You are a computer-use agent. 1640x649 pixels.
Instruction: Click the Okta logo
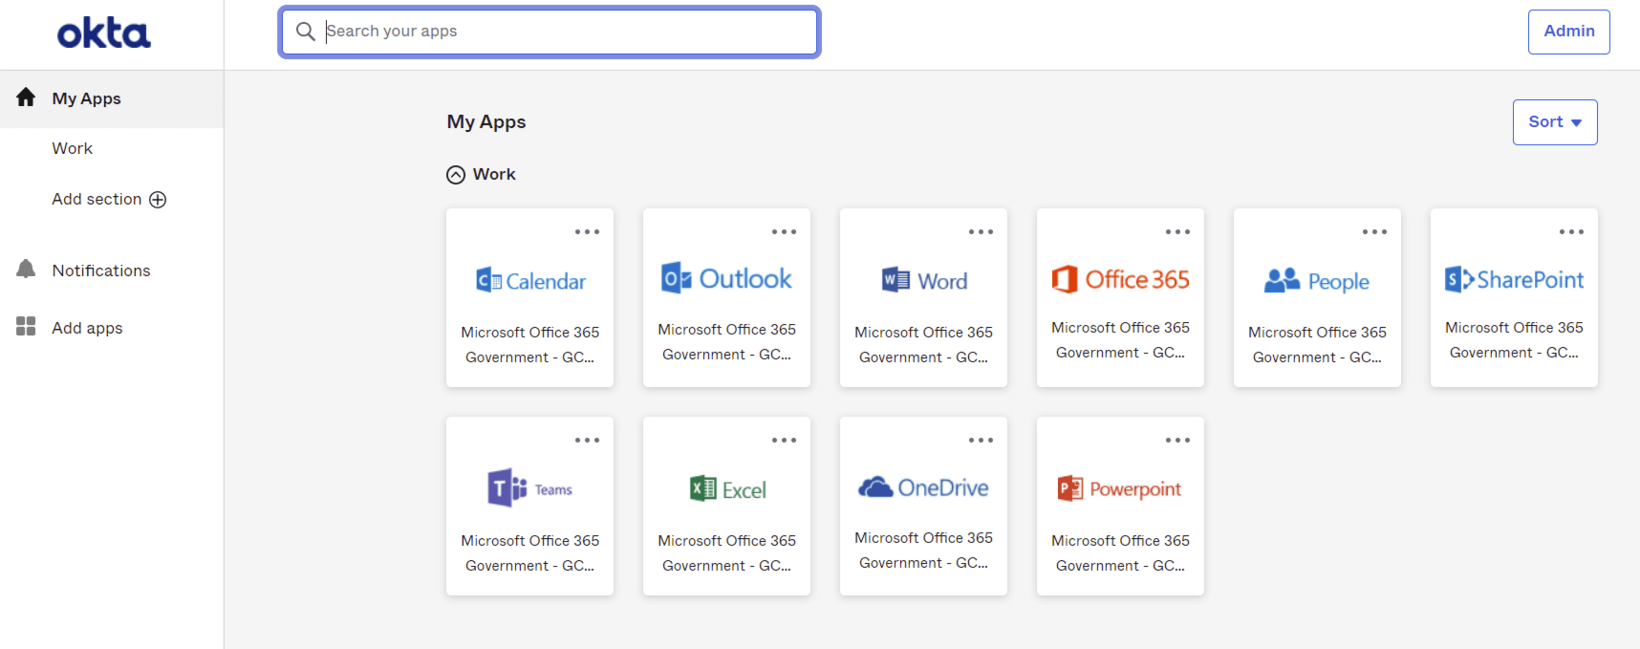click(104, 34)
